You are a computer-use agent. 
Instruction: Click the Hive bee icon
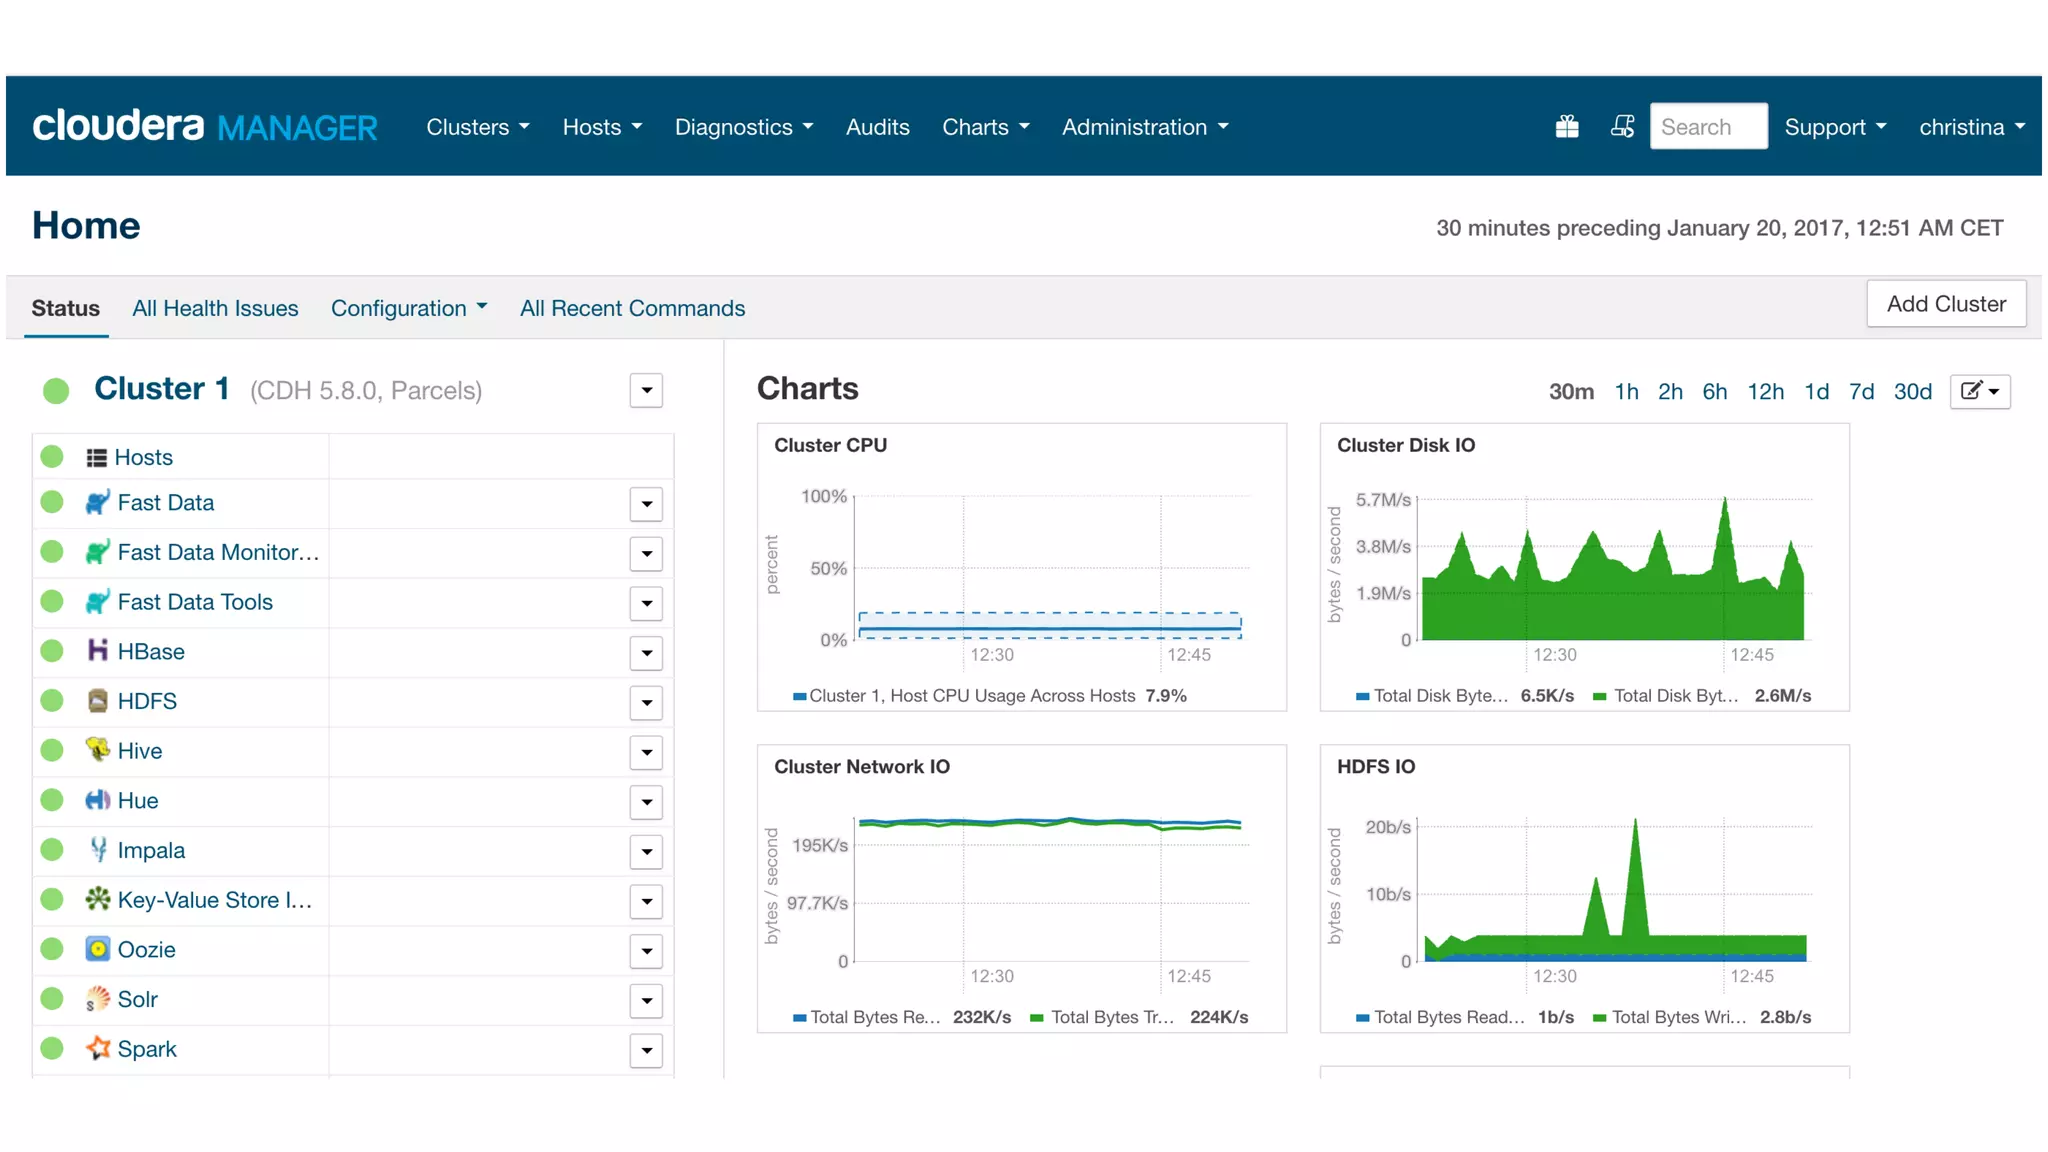(97, 750)
